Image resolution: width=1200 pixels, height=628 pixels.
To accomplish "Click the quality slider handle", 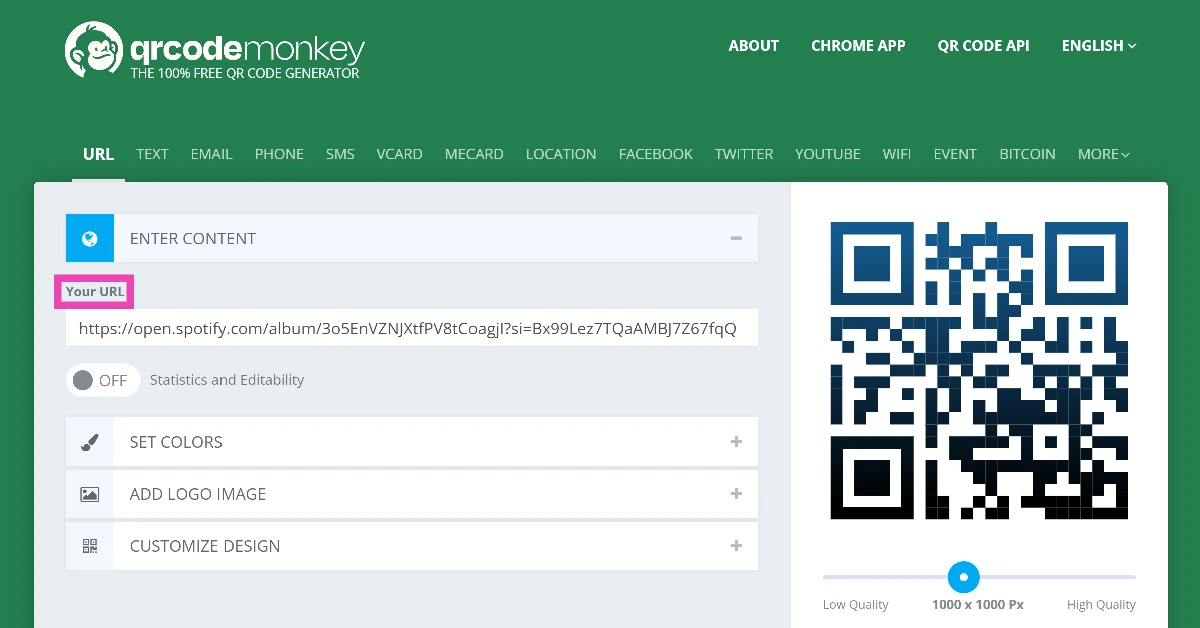I will pos(963,577).
